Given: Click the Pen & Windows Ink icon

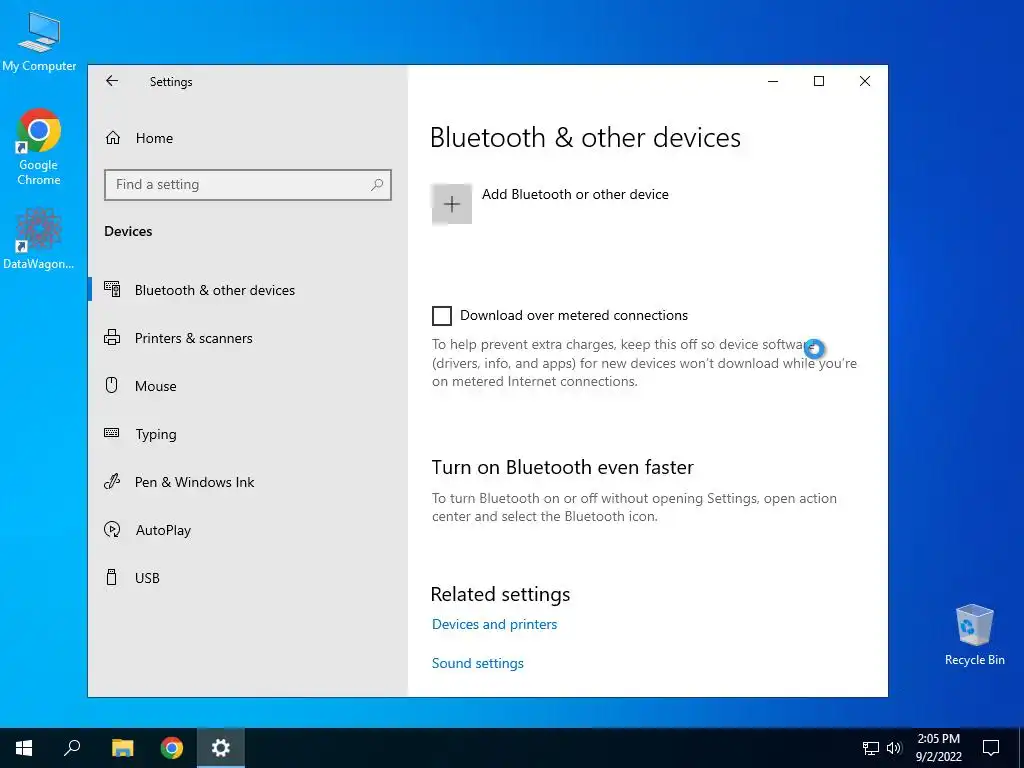Looking at the screenshot, I should (112, 482).
